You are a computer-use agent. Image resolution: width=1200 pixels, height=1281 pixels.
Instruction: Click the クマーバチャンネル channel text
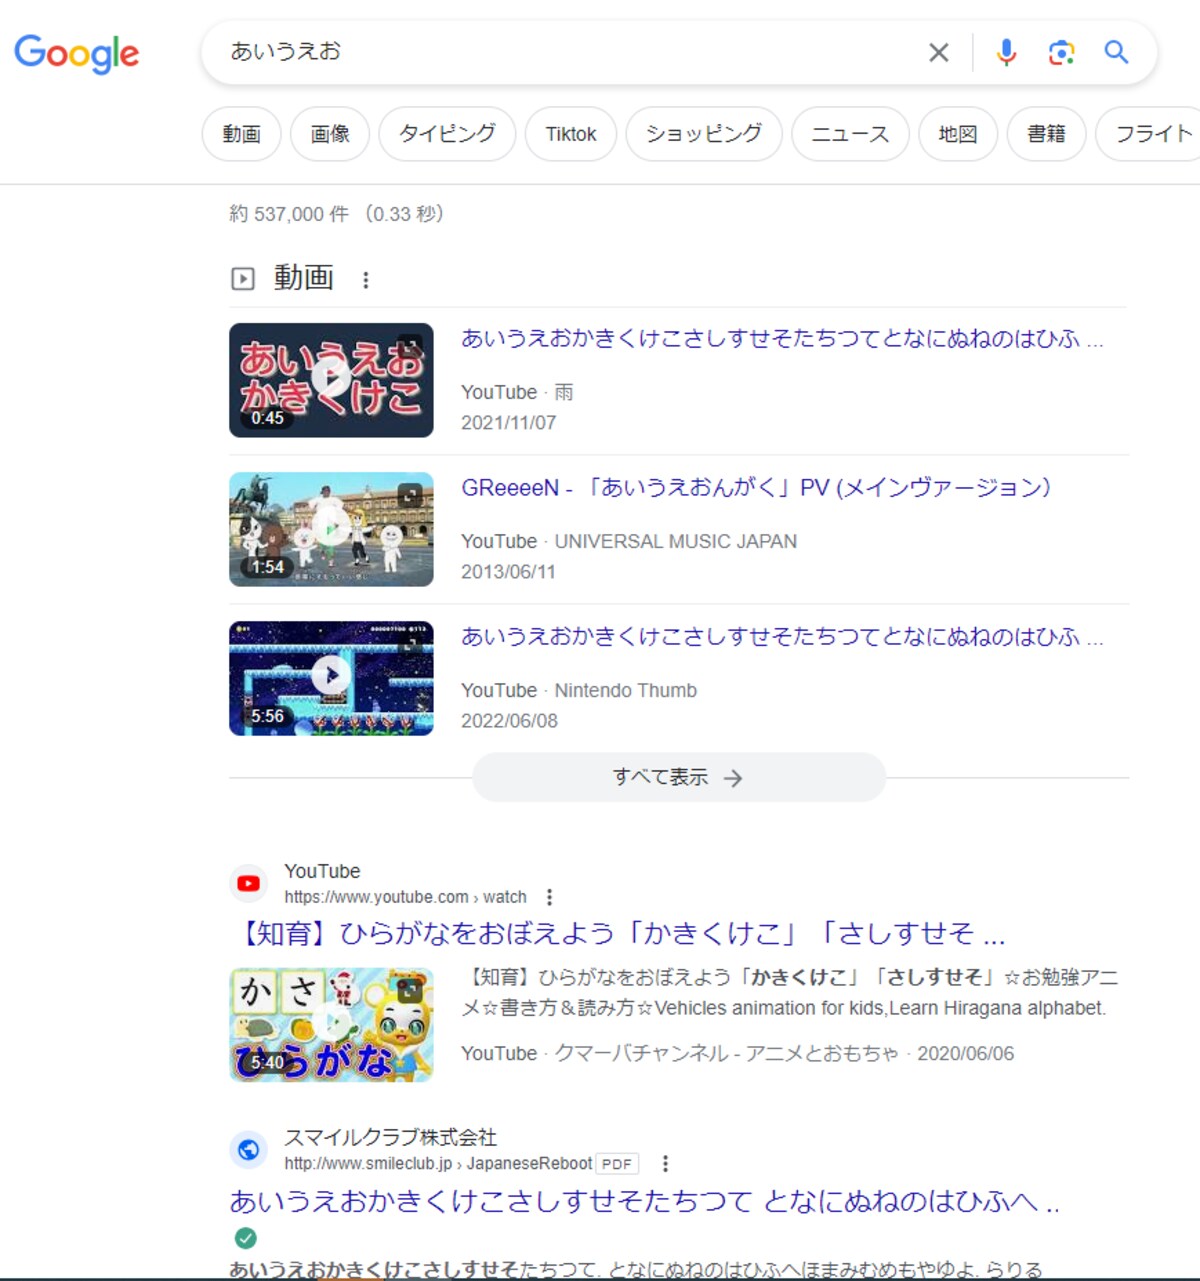[x=726, y=1053]
